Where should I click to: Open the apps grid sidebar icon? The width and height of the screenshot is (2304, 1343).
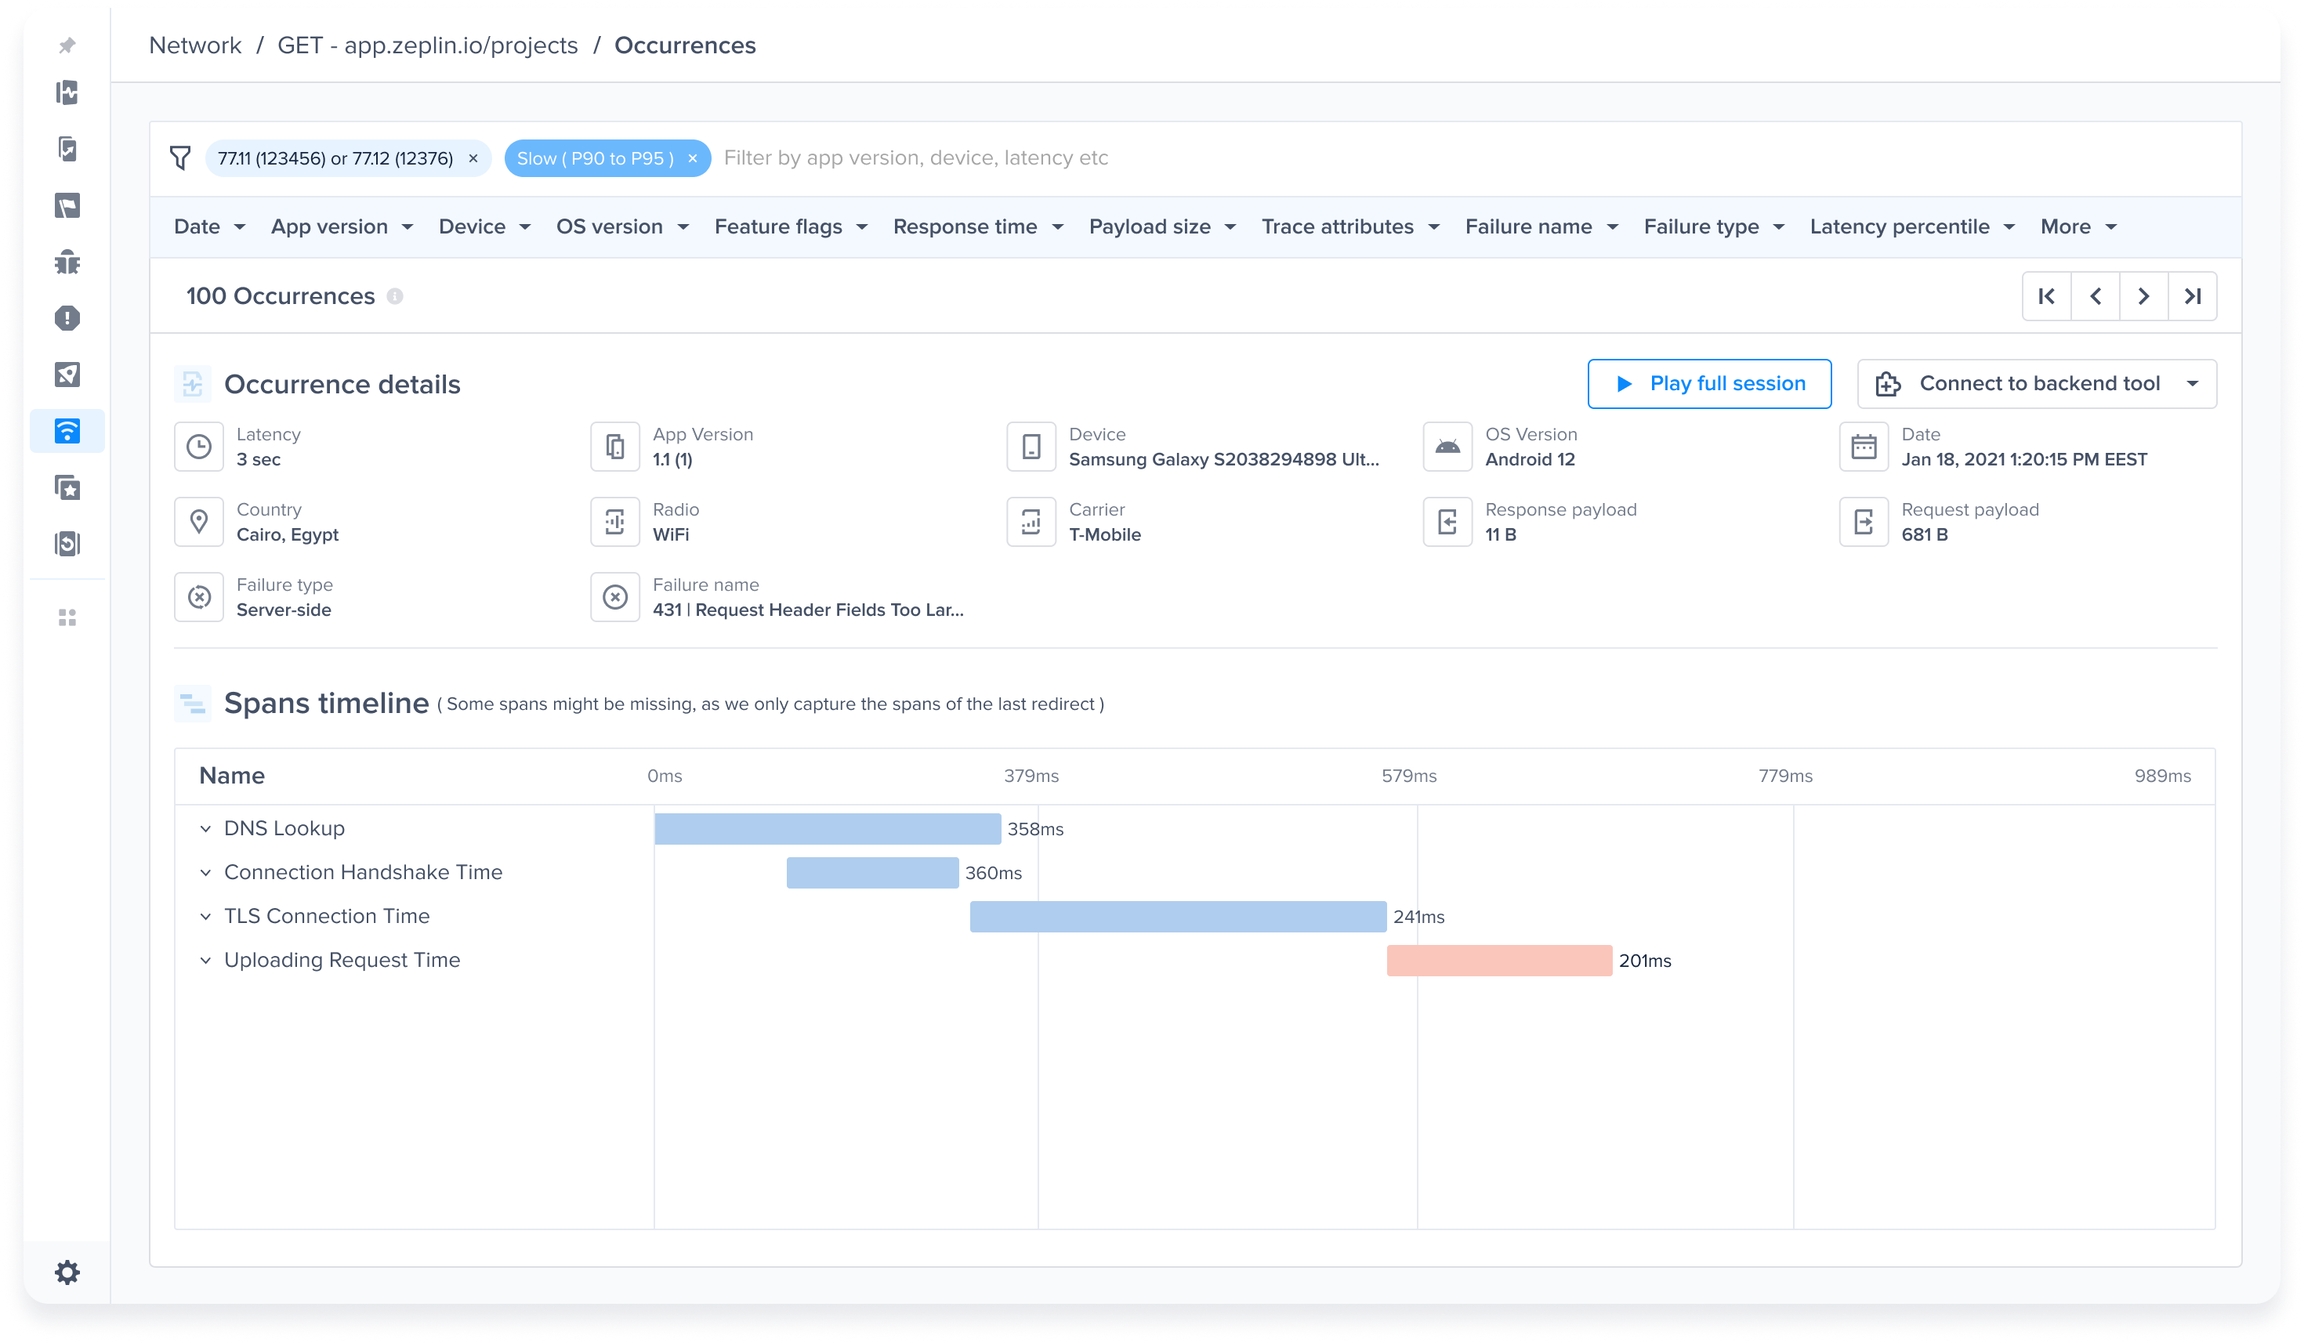(67, 618)
